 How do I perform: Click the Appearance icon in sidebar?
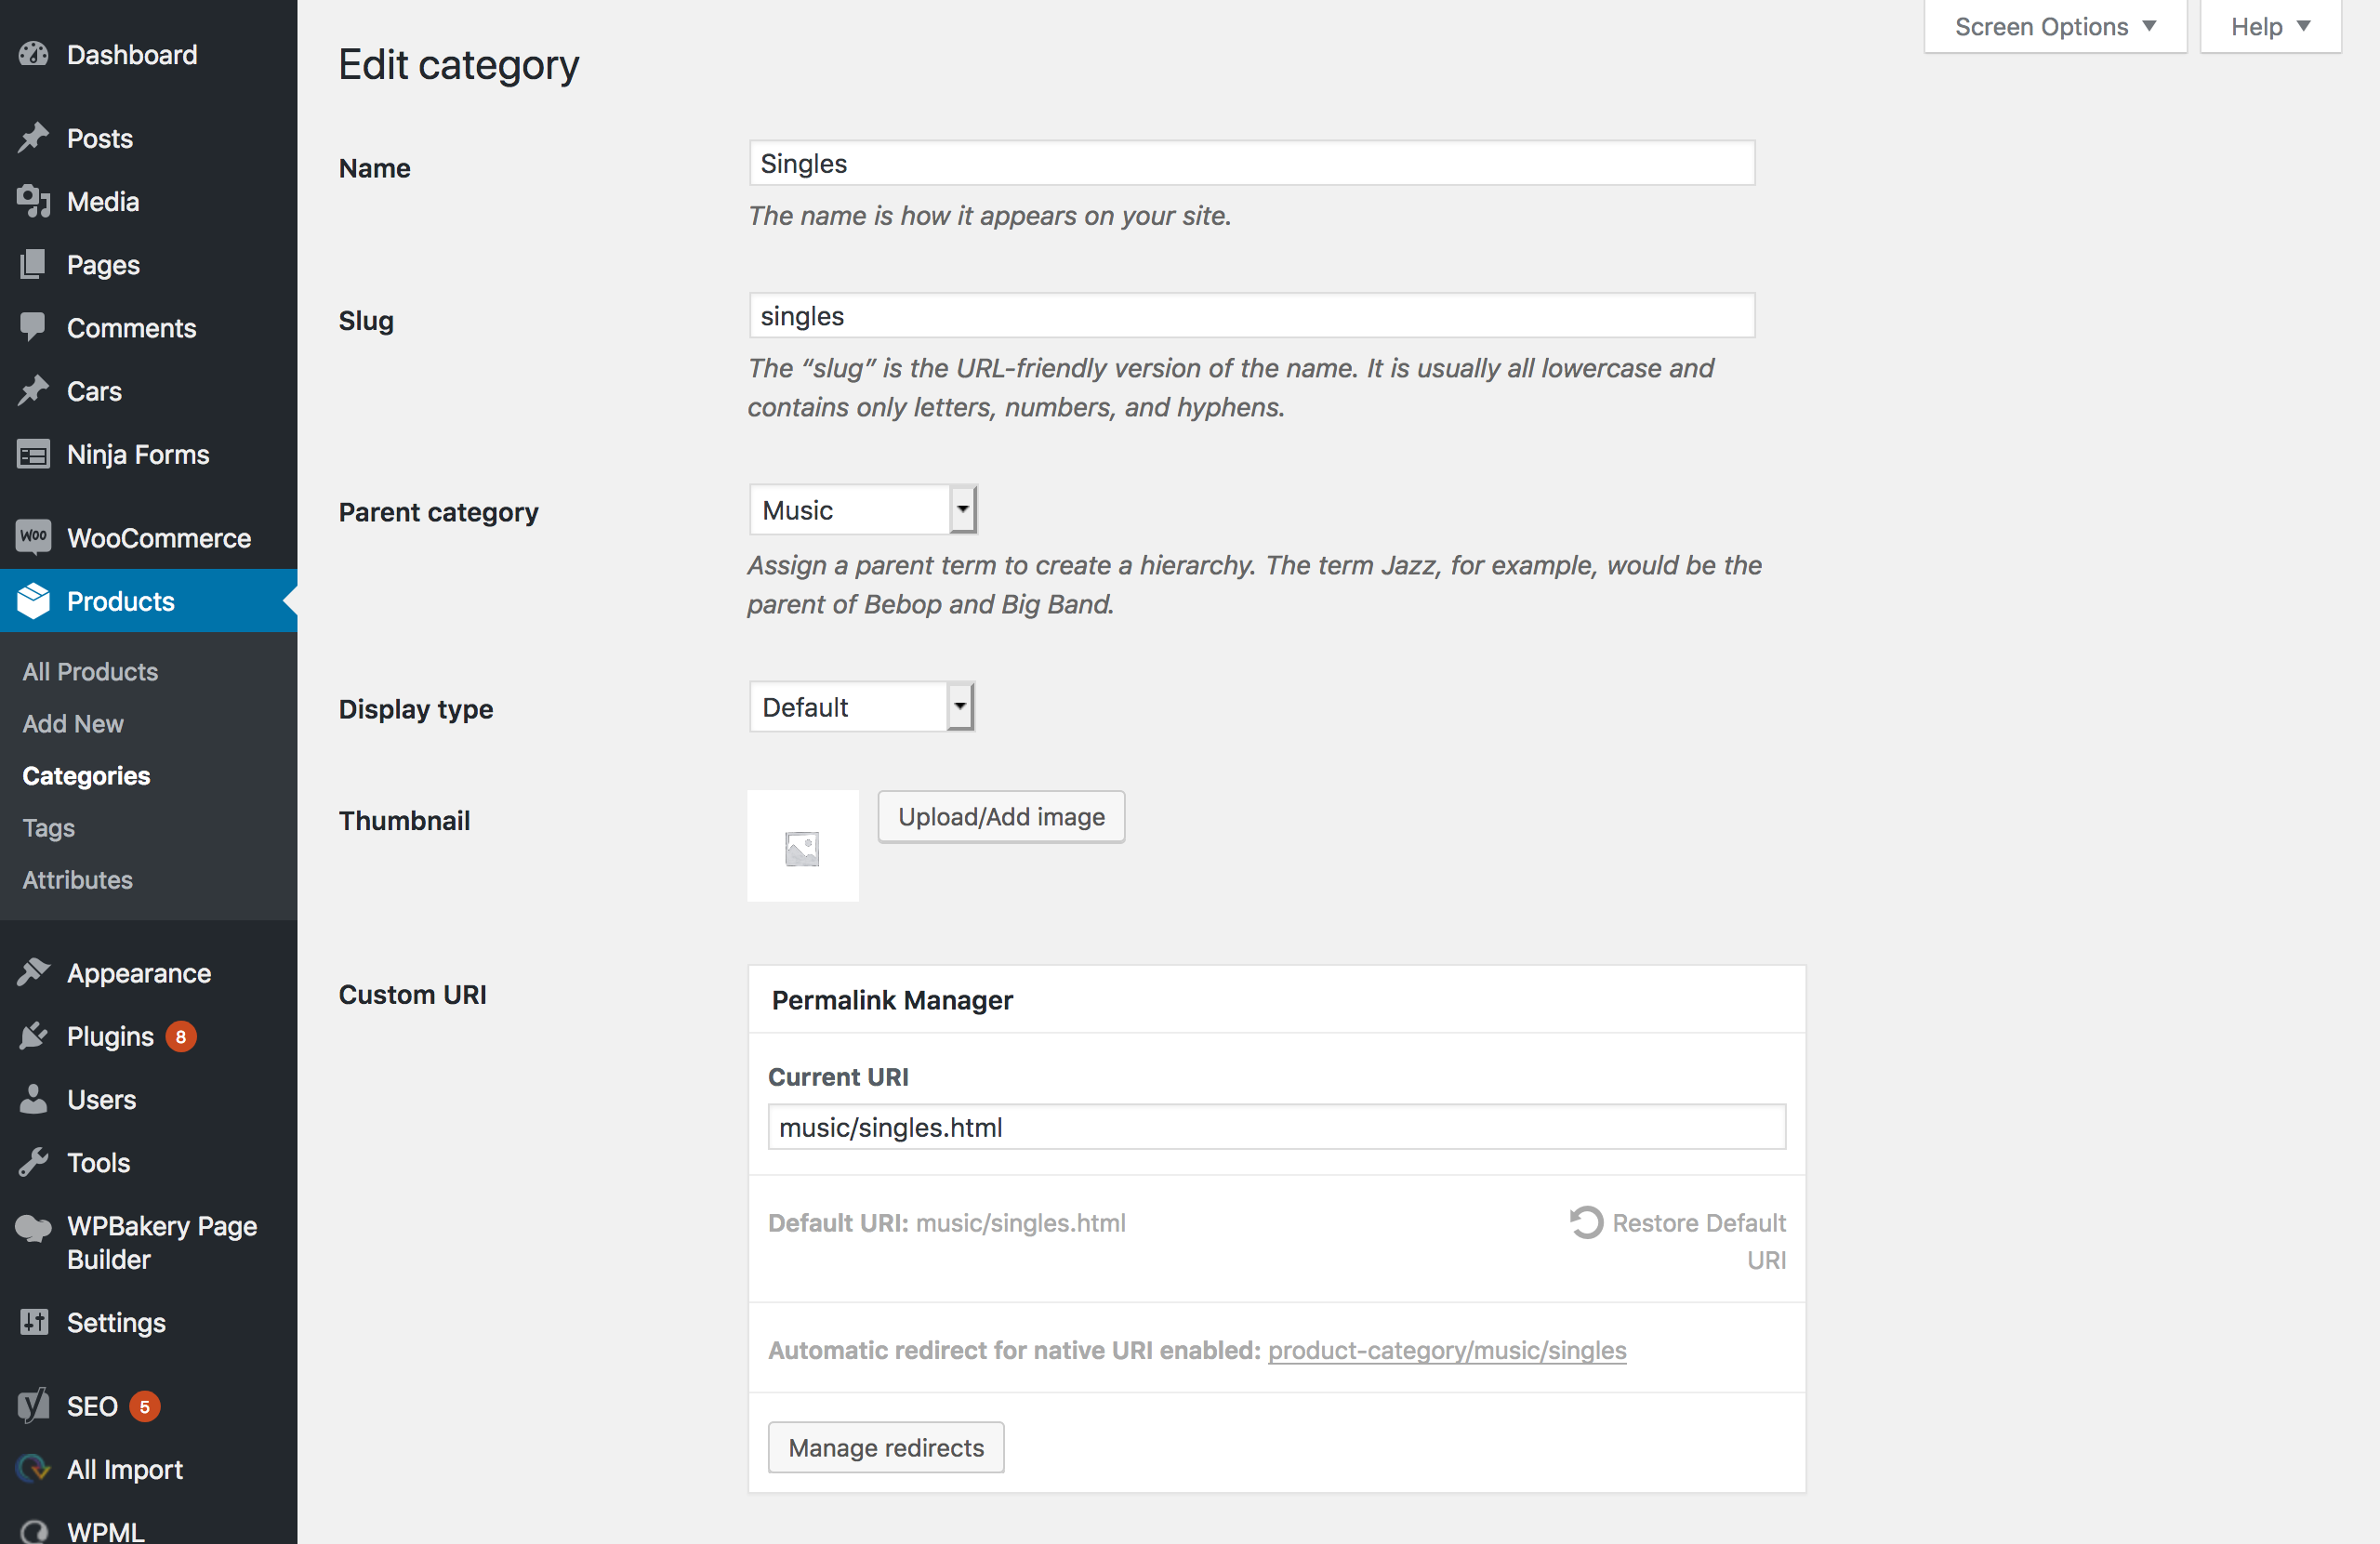33,971
